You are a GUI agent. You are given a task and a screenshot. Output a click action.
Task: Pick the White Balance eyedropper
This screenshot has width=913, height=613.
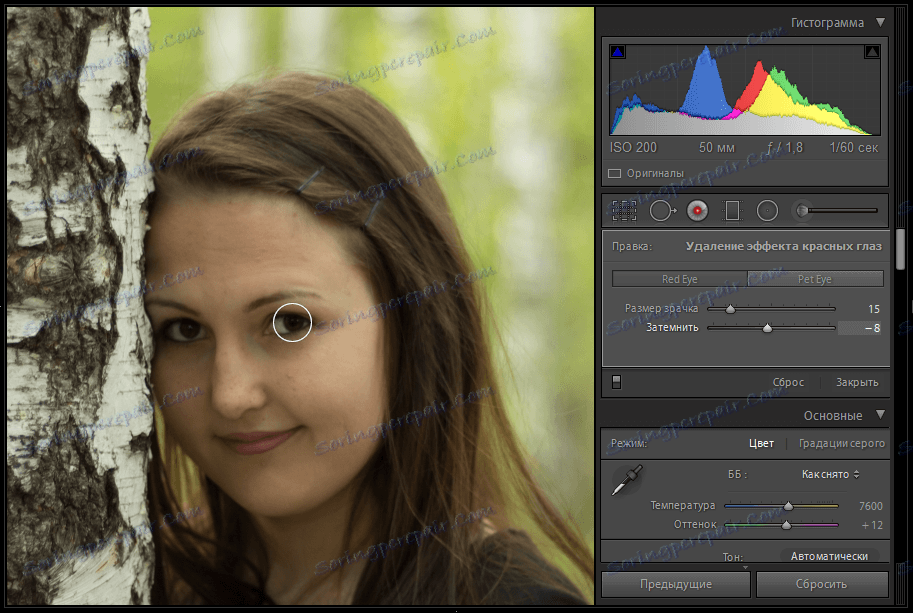[628, 478]
